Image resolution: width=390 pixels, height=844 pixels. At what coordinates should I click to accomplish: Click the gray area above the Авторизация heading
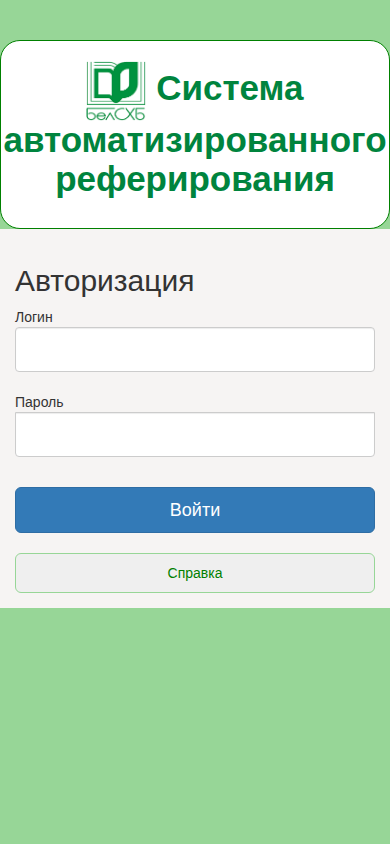195,248
